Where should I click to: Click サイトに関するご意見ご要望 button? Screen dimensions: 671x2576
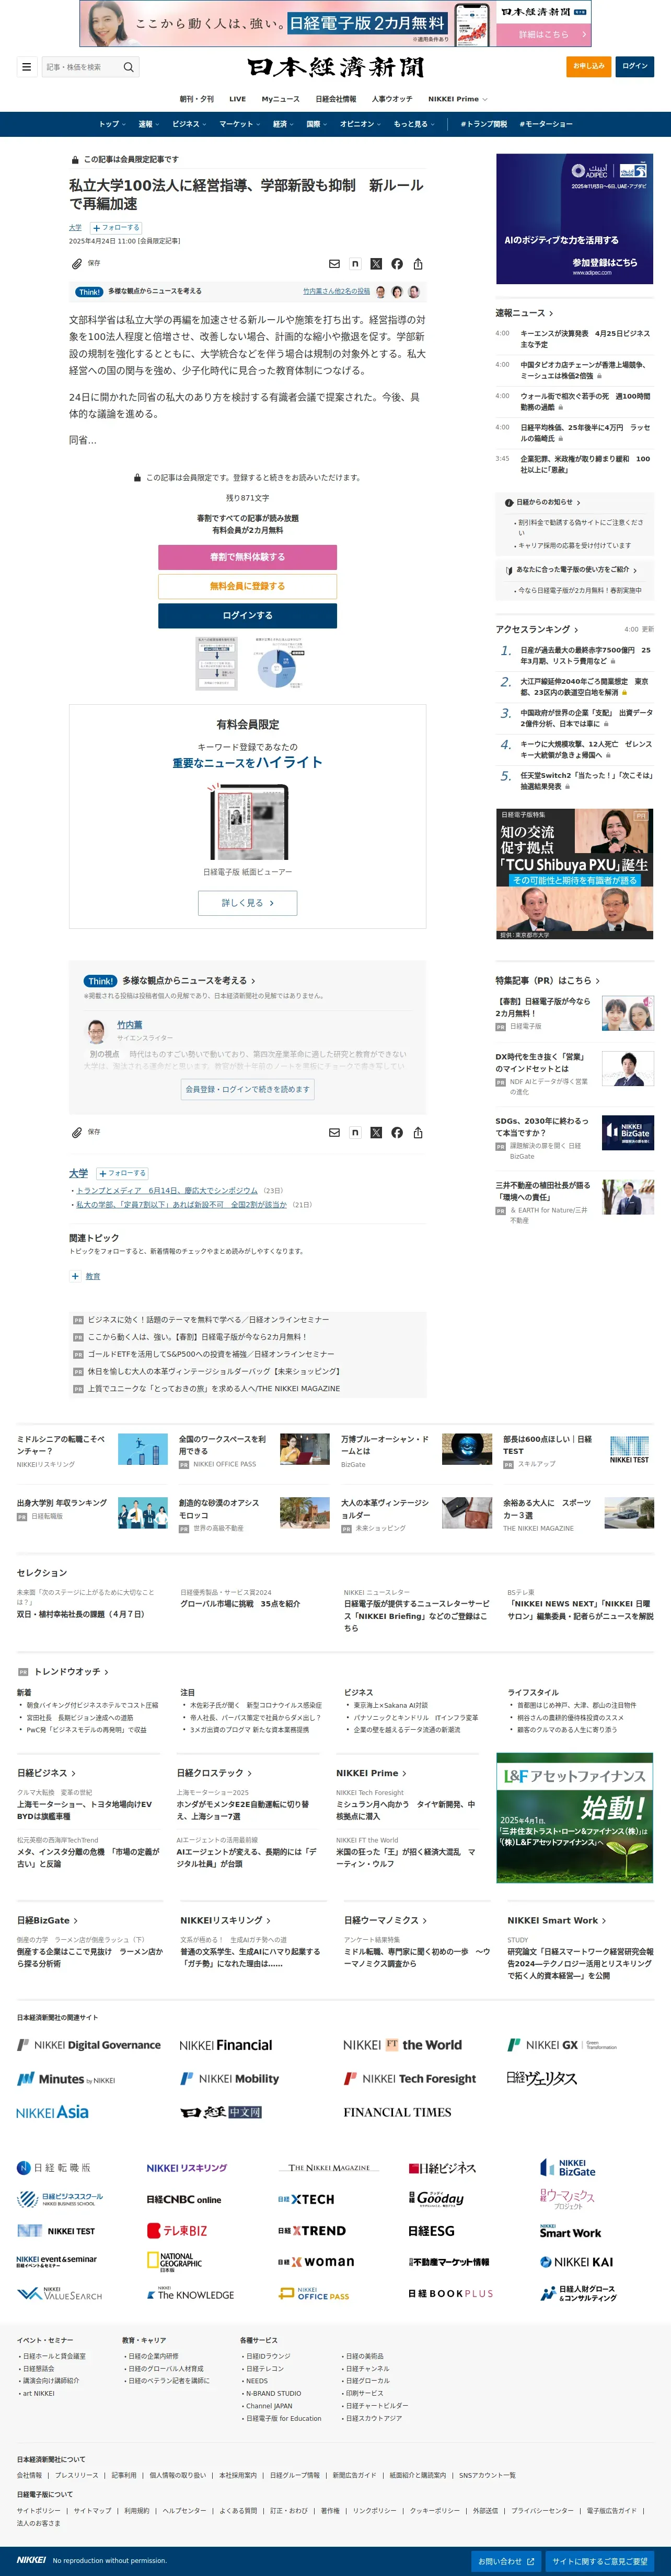pyautogui.click(x=600, y=2561)
